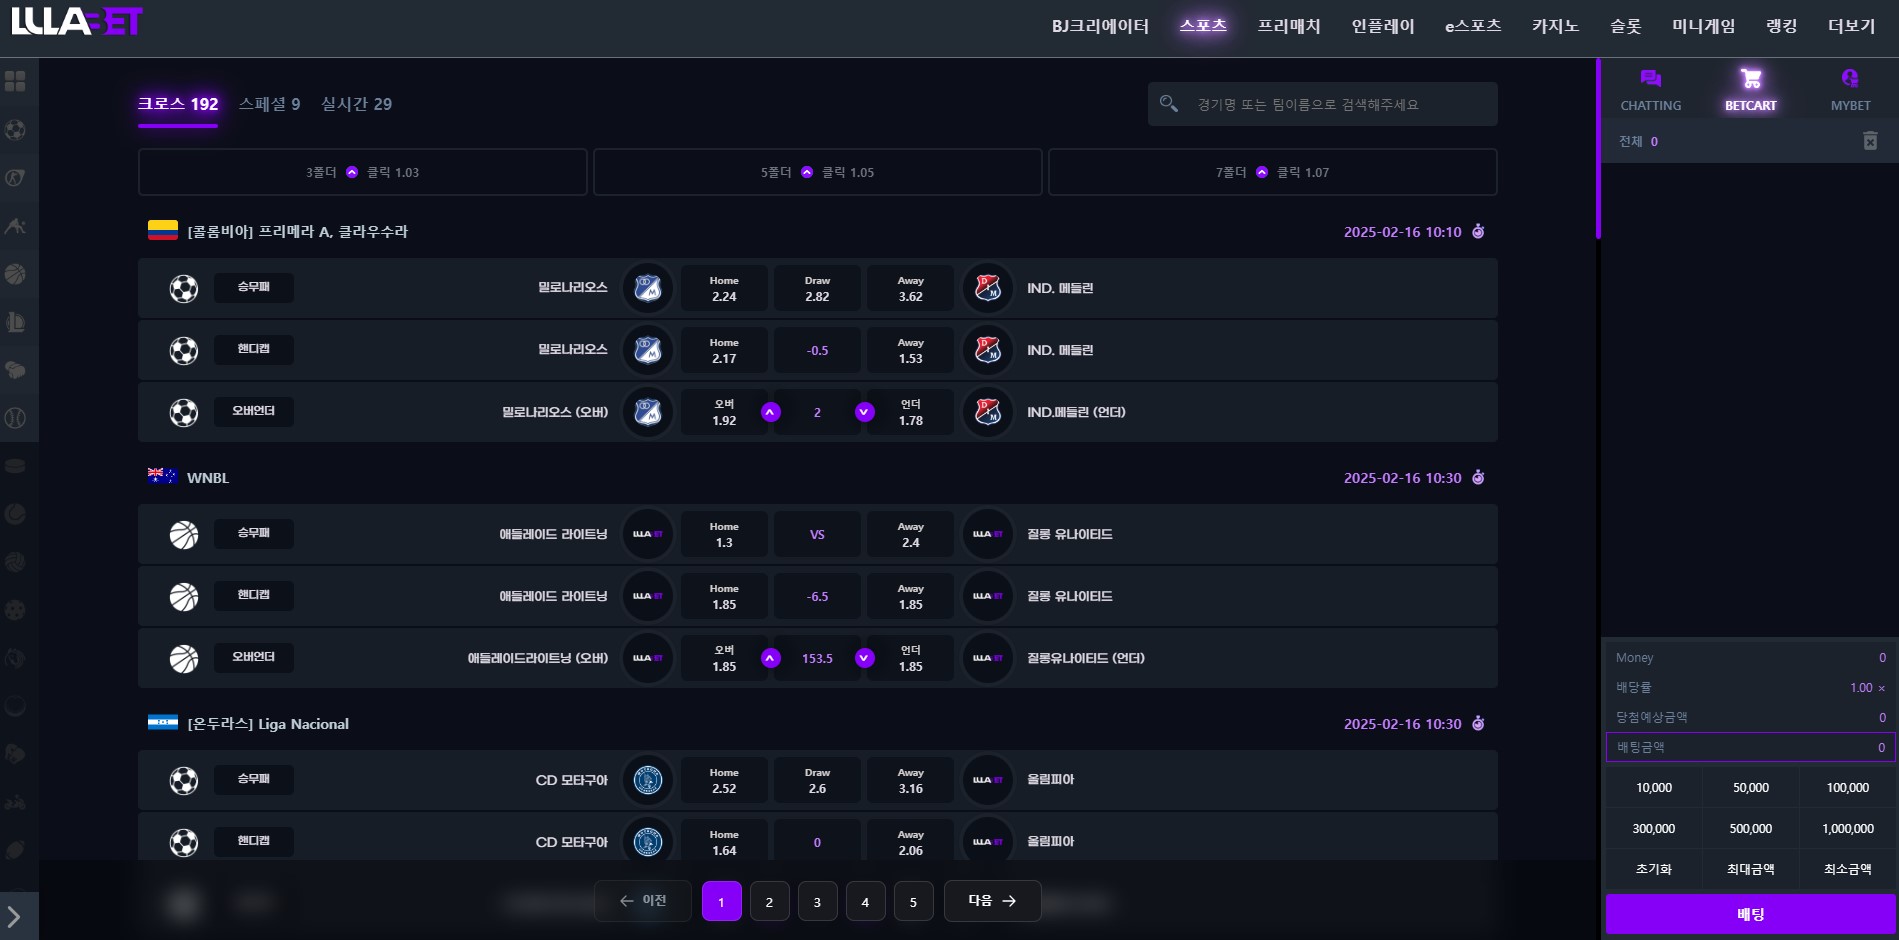
Task: Switch to the 실시간 29 tab
Action: pyautogui.click(x=356, y=104)
